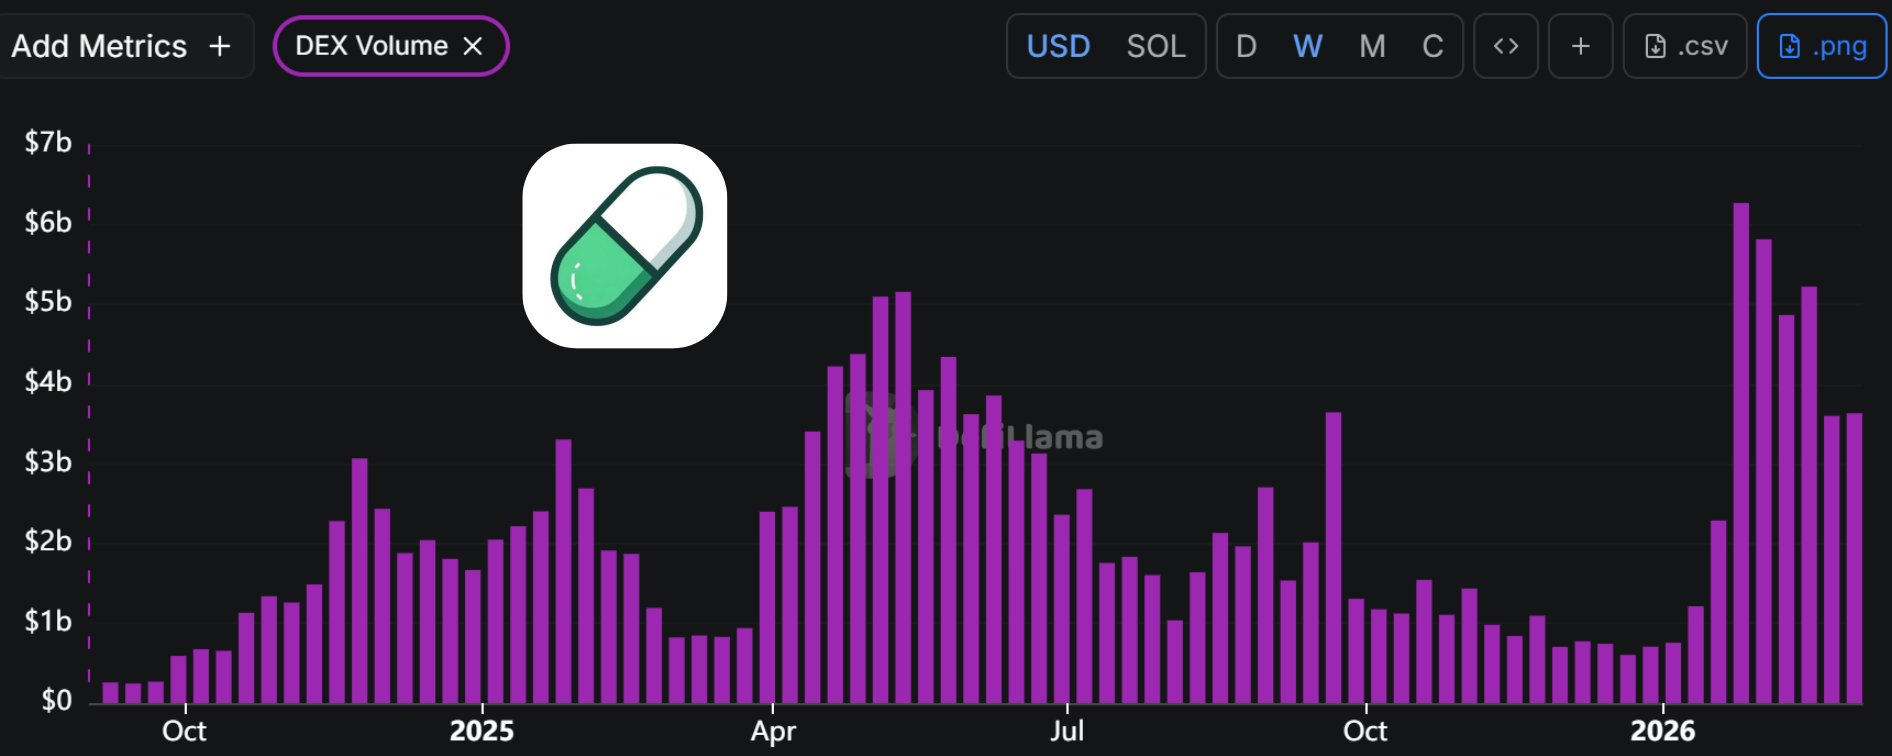The image size is (1892, 756).
Task: Switch denomination to USD
Action: [x=1058, y=46]
